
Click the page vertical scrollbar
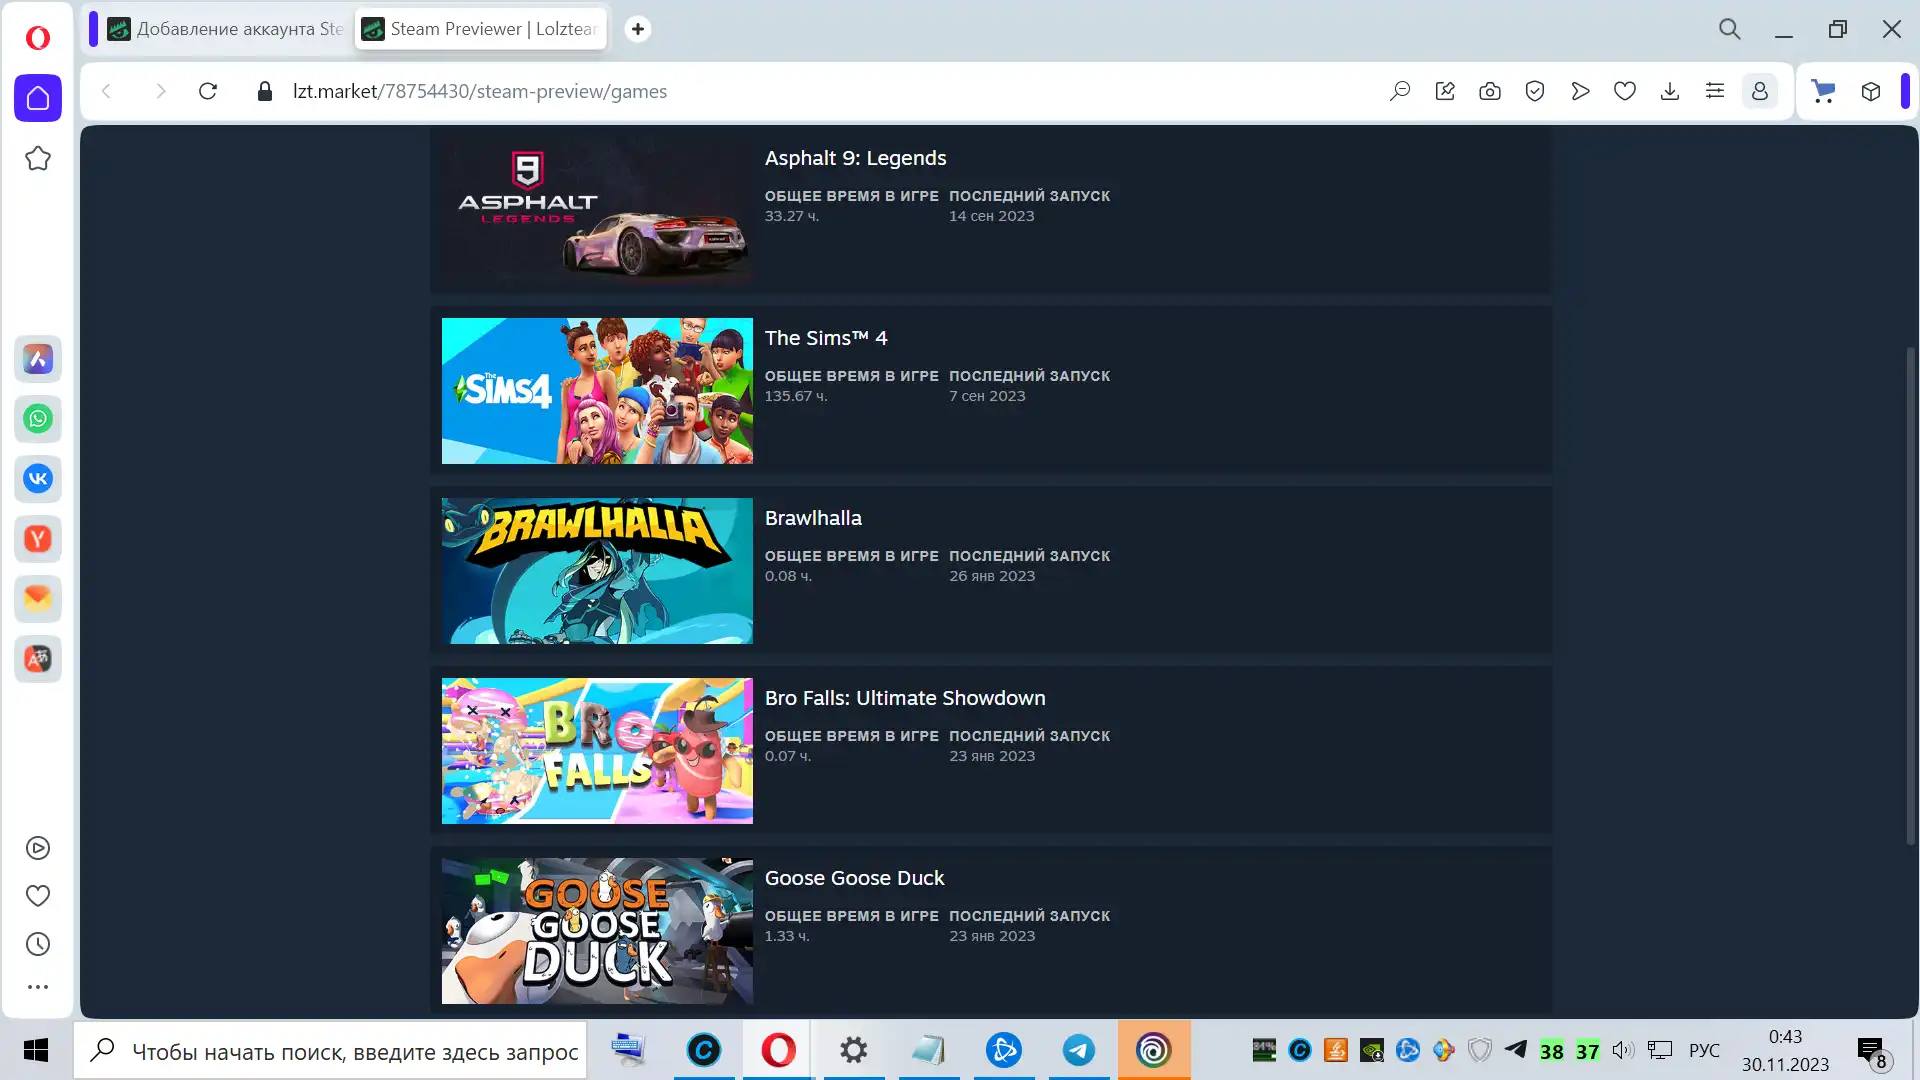pos(1910,595)
